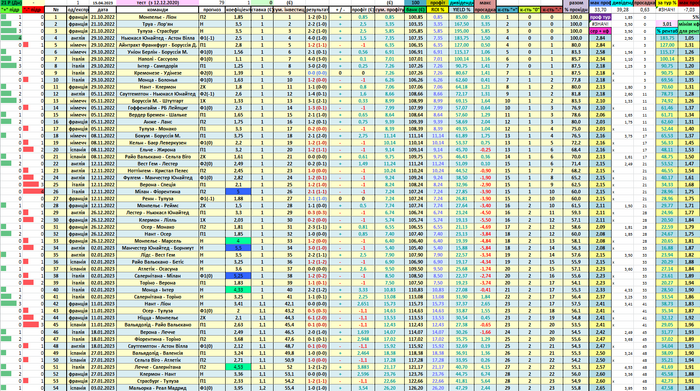This screenshot has width=700, height=391.
Task: Select 'Фулгем - Манчестер Юнайтед' cell
Action: pyautogui.click(x=158, y=178)
